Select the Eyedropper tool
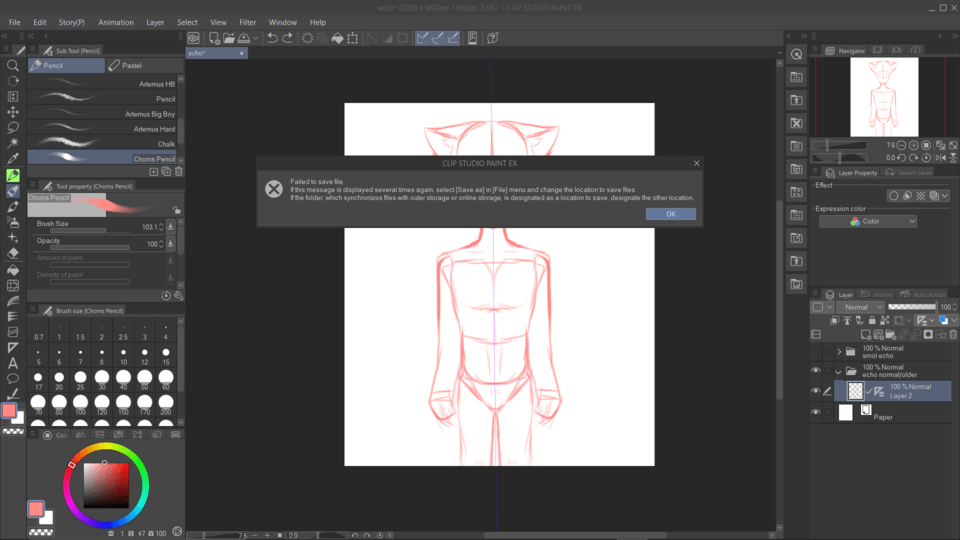This screenshot has height=540, width=960. click(12, 159)
